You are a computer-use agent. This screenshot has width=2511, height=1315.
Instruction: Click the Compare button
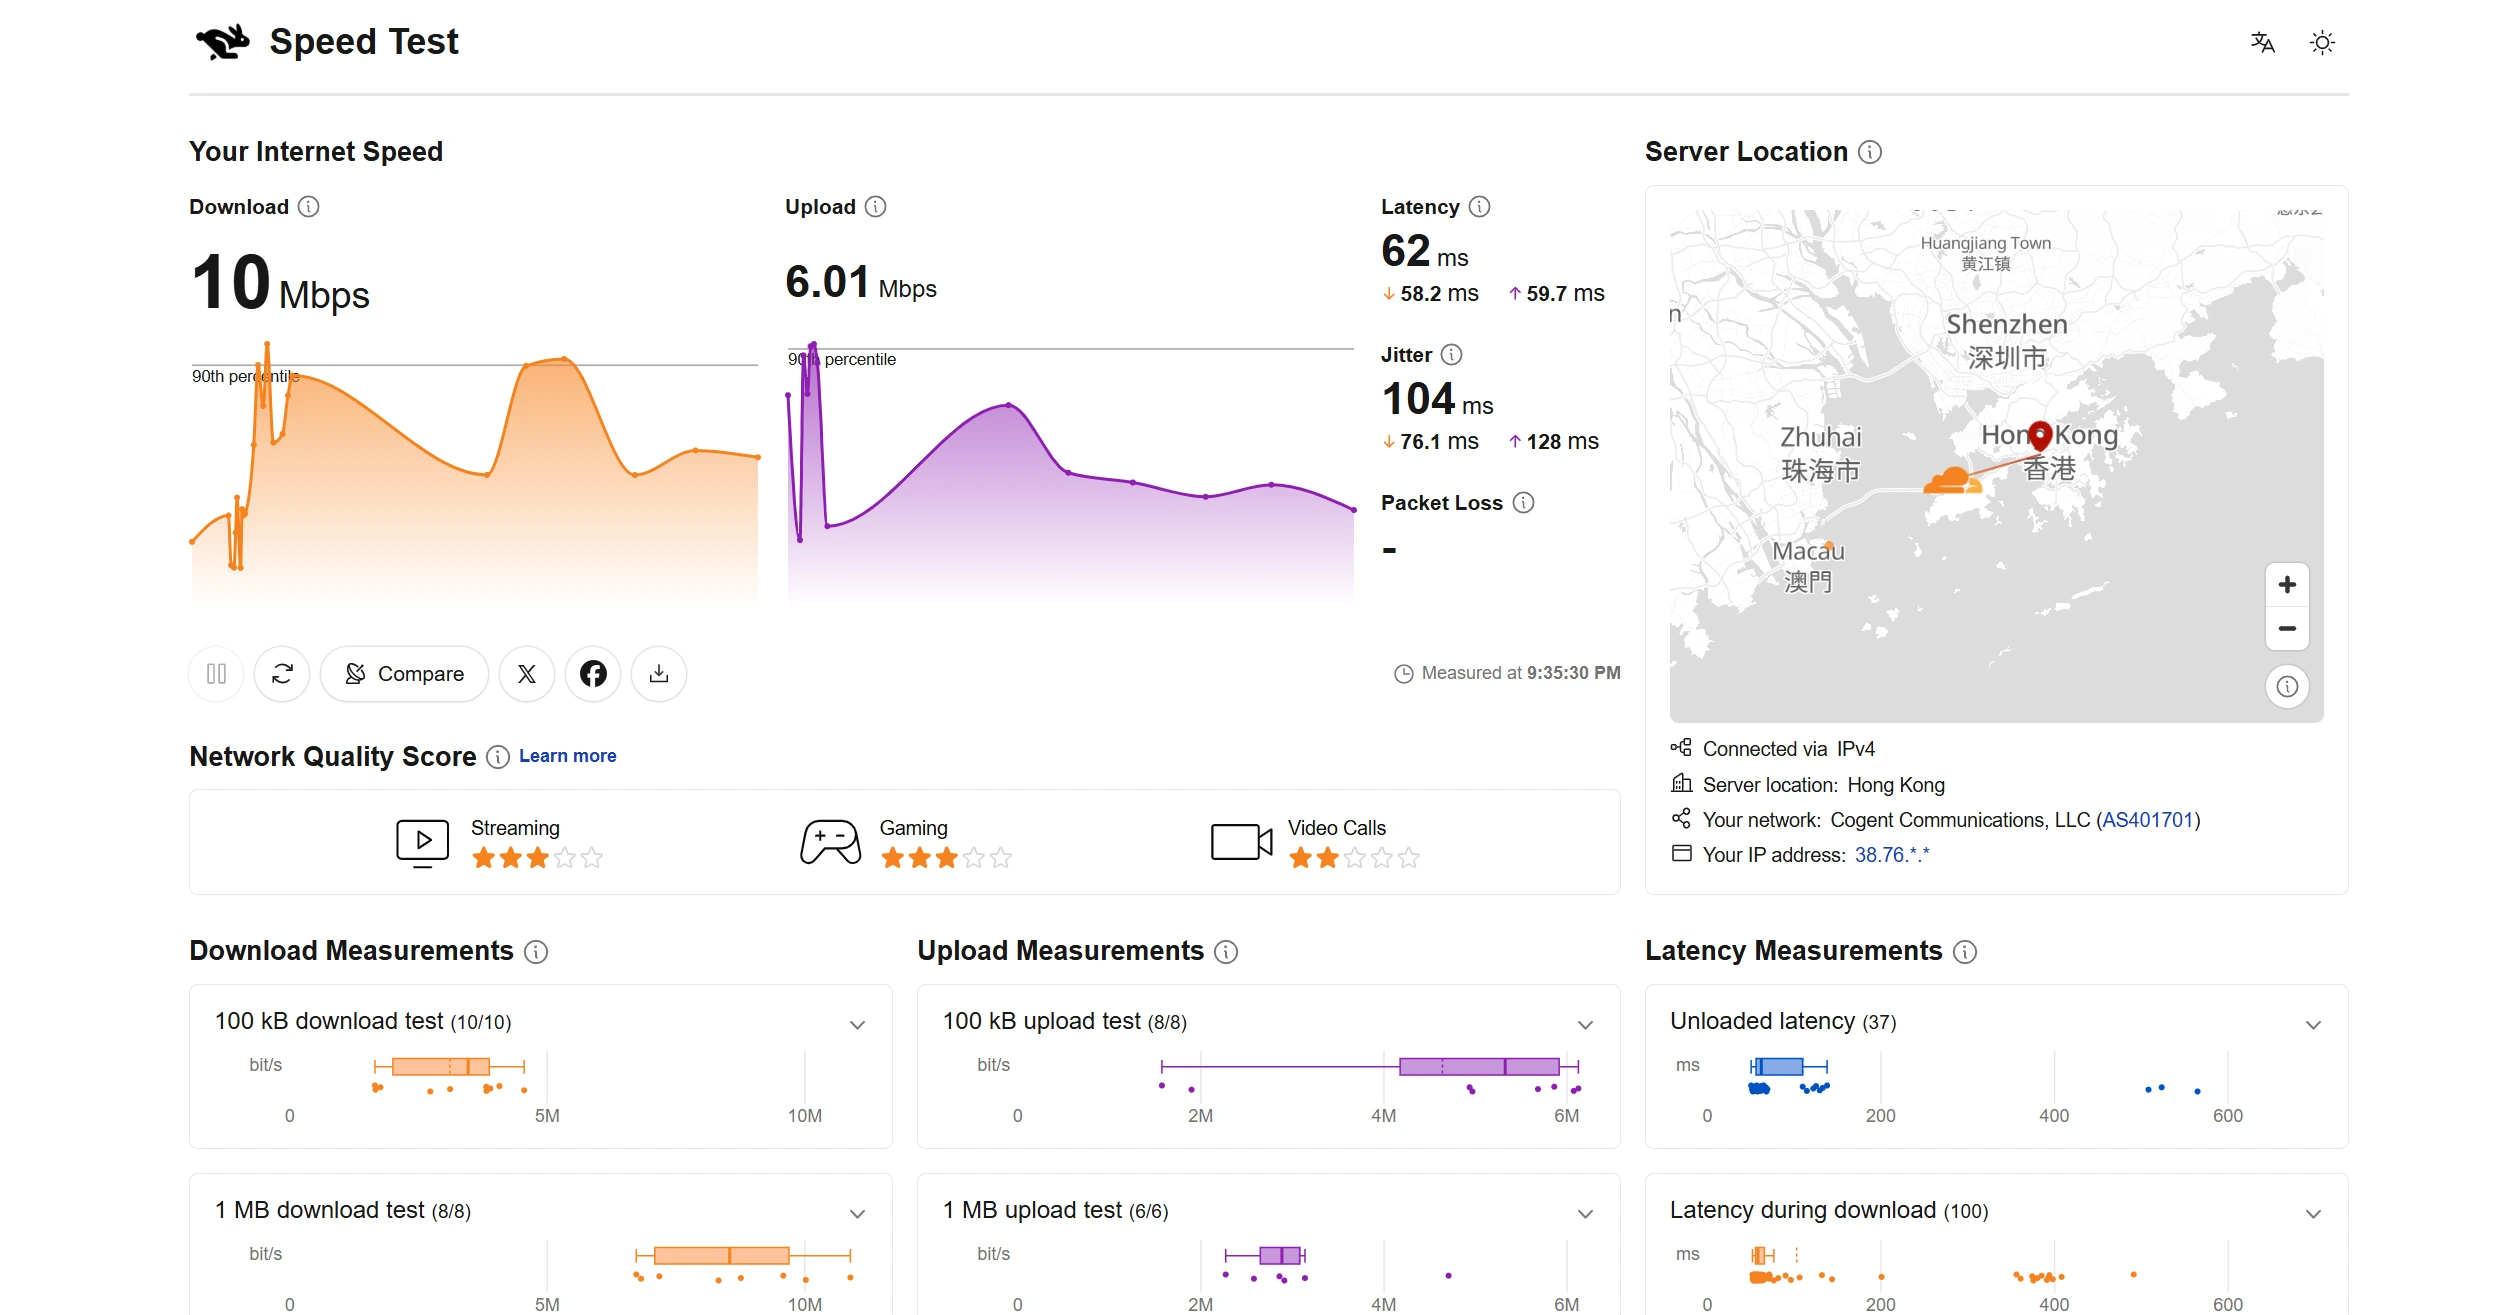coord(404,674)
